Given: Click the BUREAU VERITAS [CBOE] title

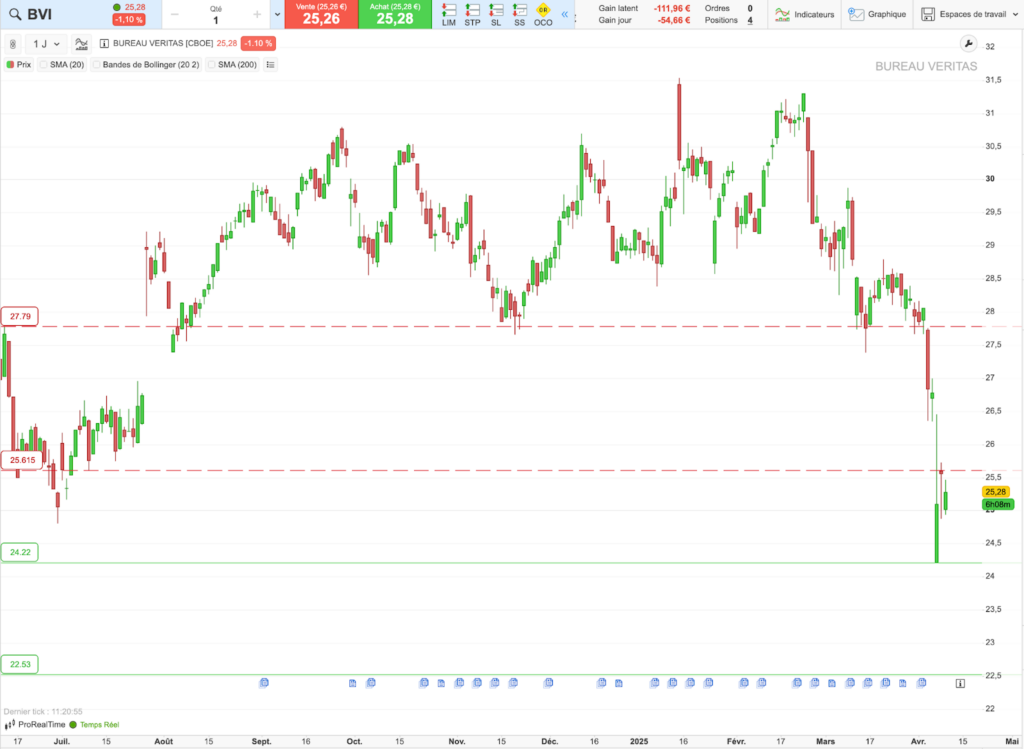Looking at the screenshot, I should [x=163, y=44].
